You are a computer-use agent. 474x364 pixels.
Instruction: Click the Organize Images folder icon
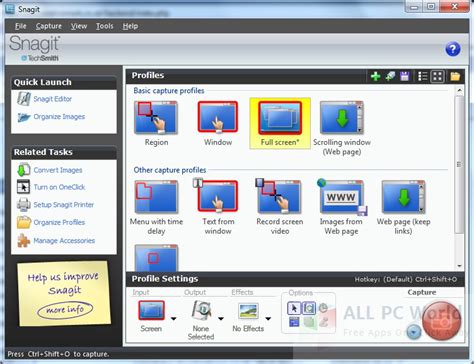[x=24, y=117]
